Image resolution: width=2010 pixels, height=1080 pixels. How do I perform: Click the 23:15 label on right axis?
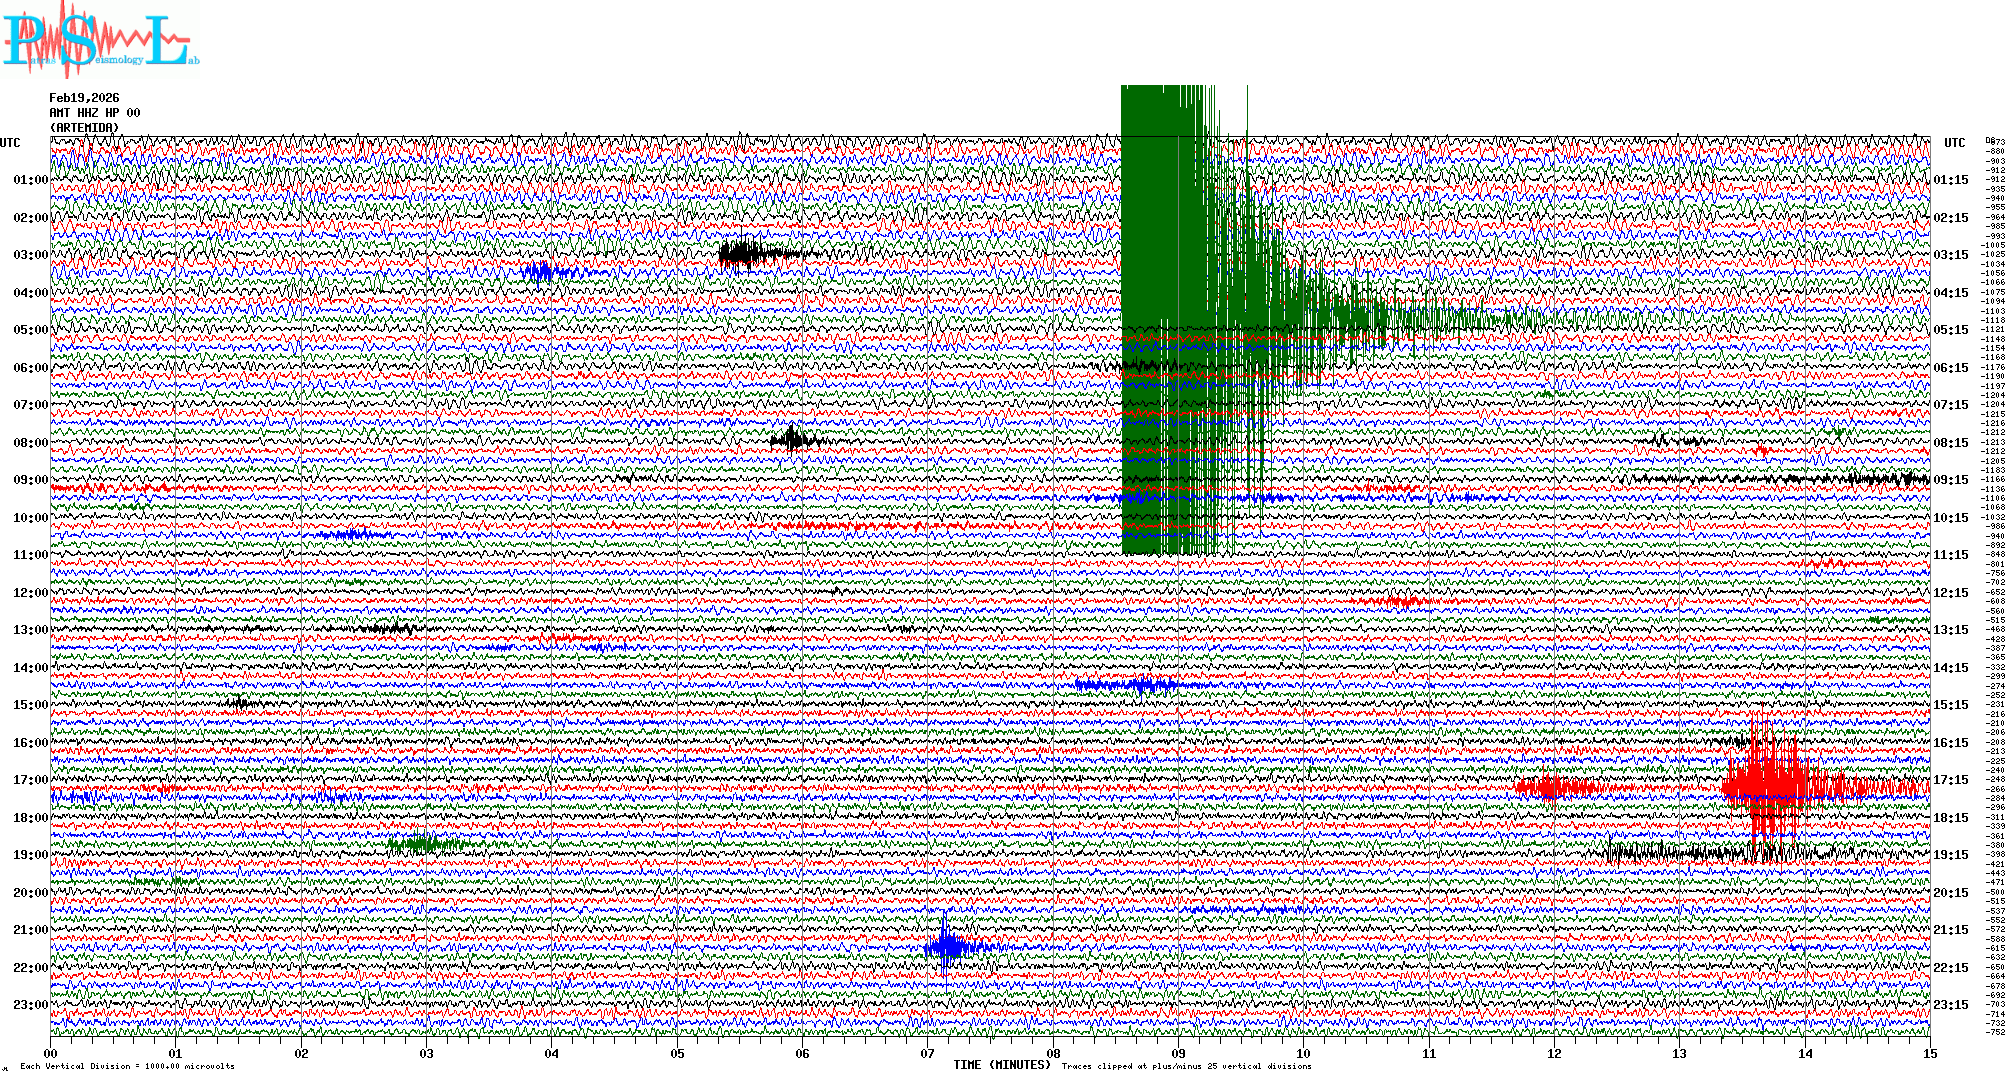1950,1005
